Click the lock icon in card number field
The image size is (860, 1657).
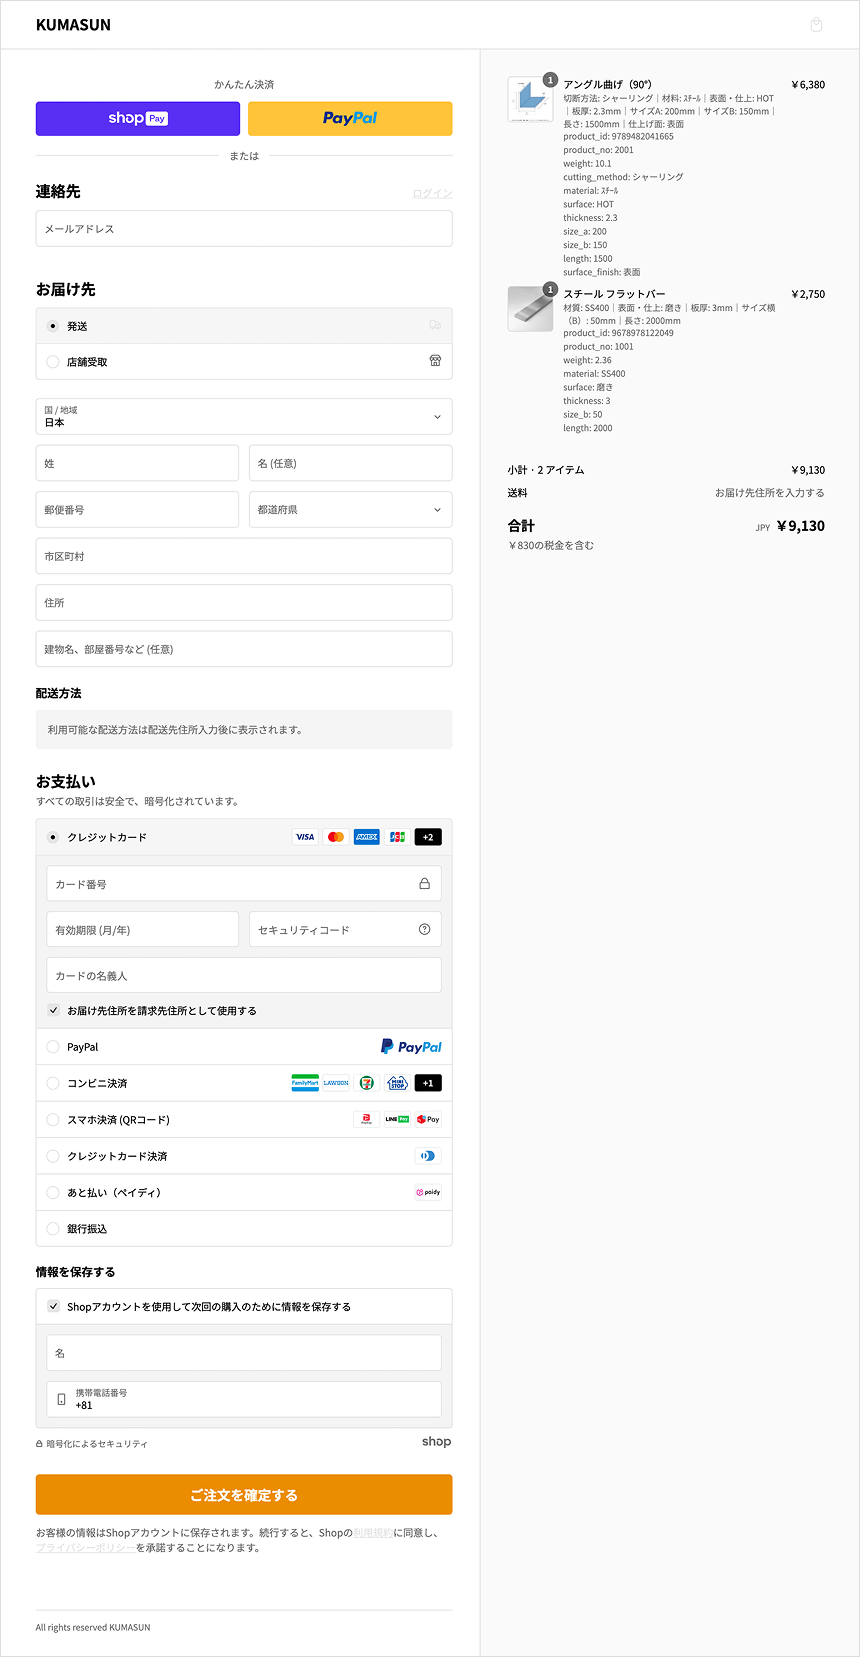click(x=424, y=884)
